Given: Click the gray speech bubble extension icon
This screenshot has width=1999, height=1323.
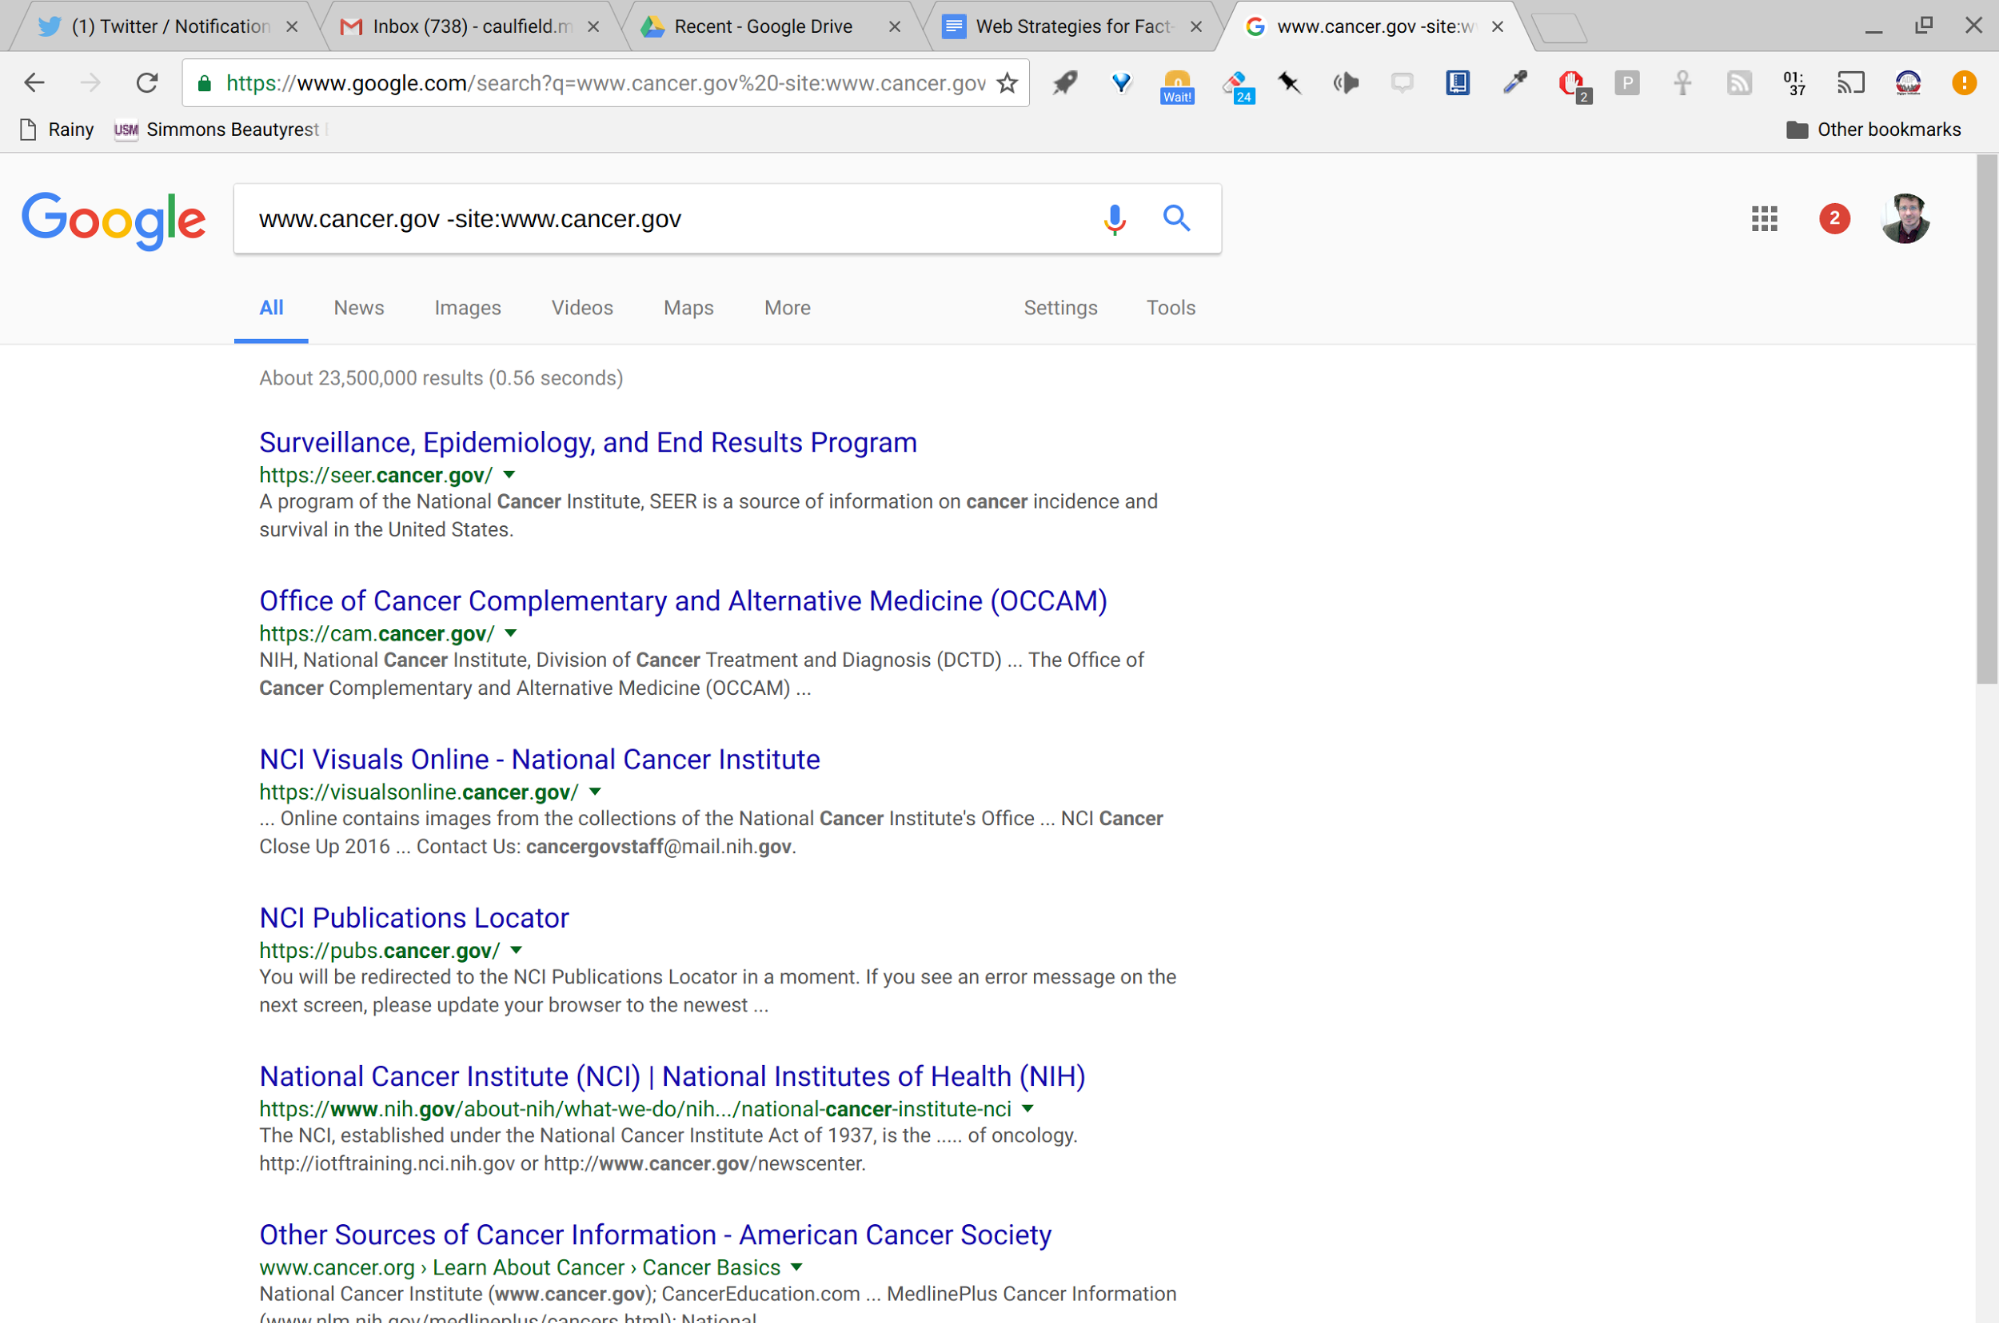Looking at the screenshot, I should pyautogui.click(x=1402, y=83).
